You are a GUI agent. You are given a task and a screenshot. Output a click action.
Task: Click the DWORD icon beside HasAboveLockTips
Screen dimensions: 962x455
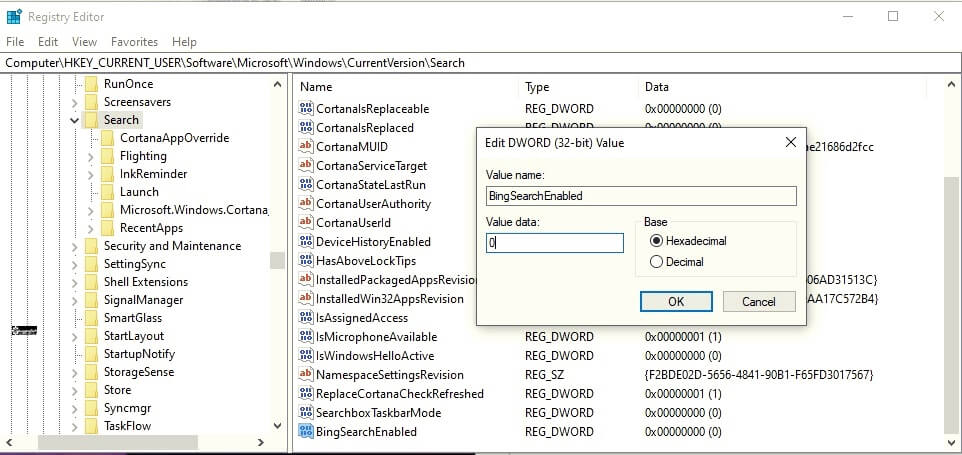pos(306,261)
